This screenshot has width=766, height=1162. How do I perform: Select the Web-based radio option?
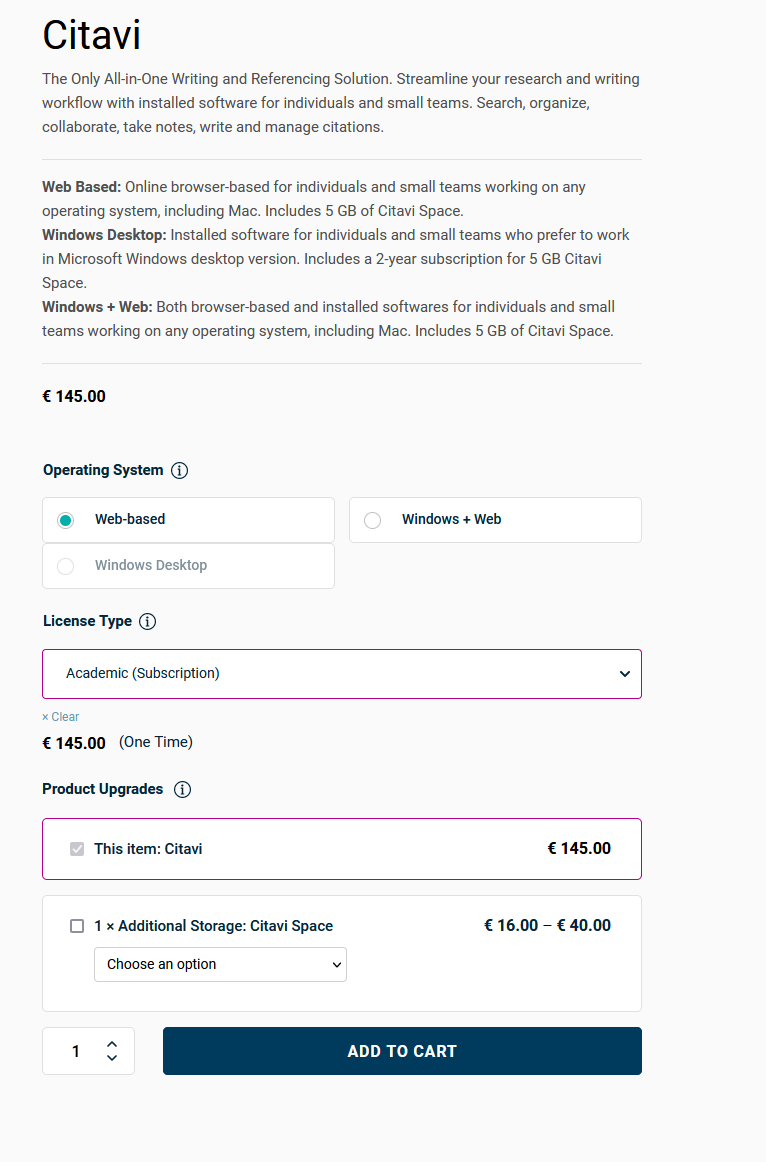pos(66,520)
